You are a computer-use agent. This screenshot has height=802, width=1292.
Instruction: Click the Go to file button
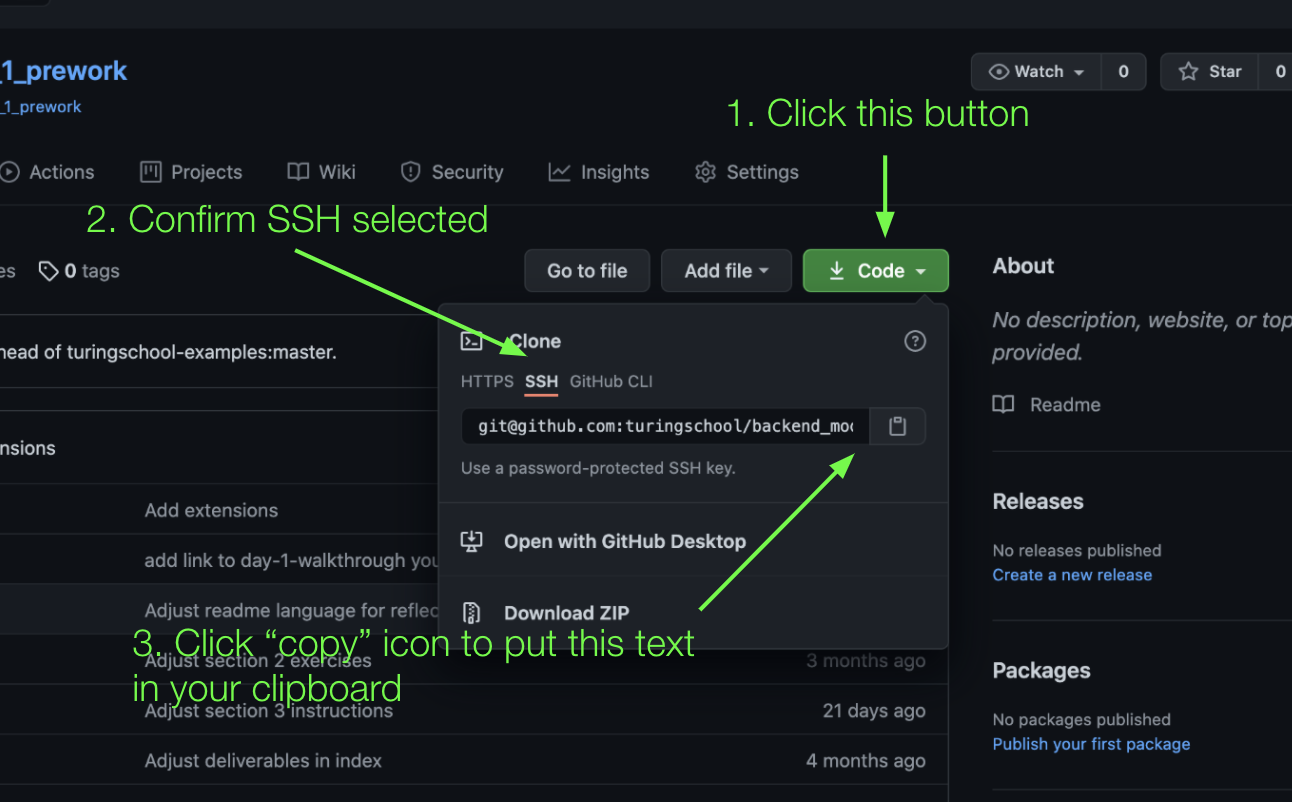tap(587, 270)
